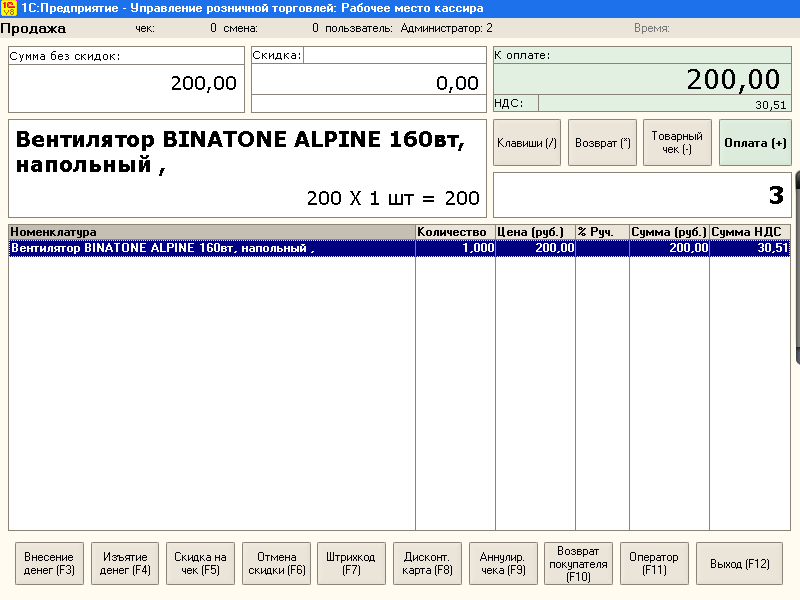Click Внесение денег (F3) button

(x=49, y=563)
